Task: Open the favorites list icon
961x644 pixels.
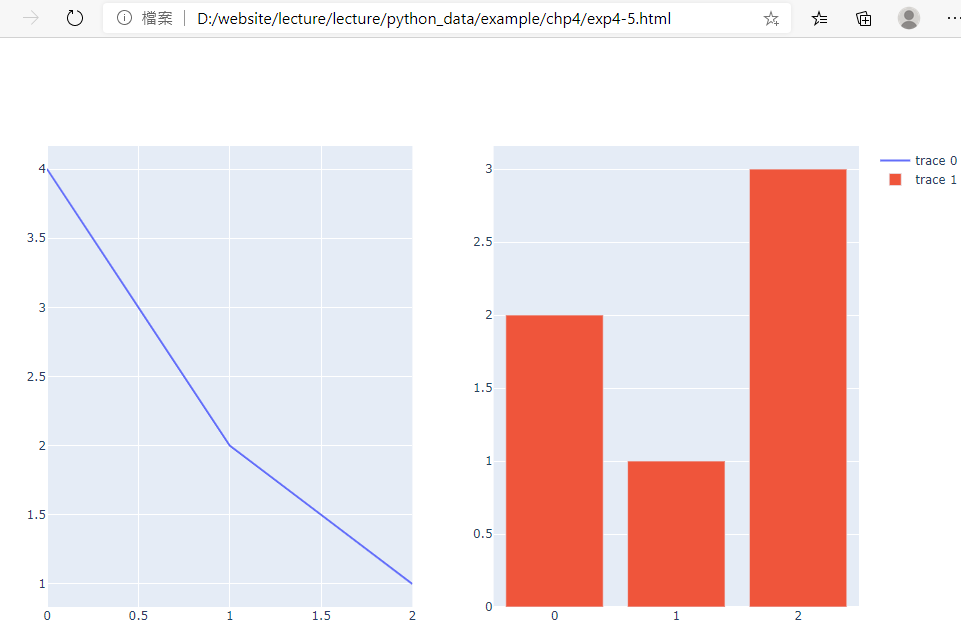Action: (819, 19)
